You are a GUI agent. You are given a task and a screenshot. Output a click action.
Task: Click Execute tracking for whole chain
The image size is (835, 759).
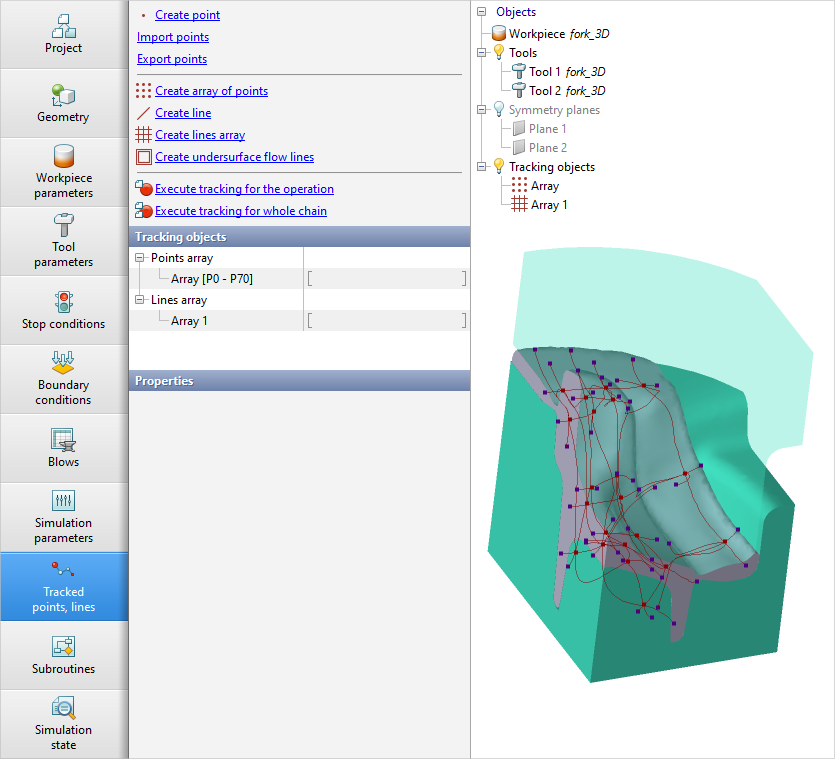[240, 211]
